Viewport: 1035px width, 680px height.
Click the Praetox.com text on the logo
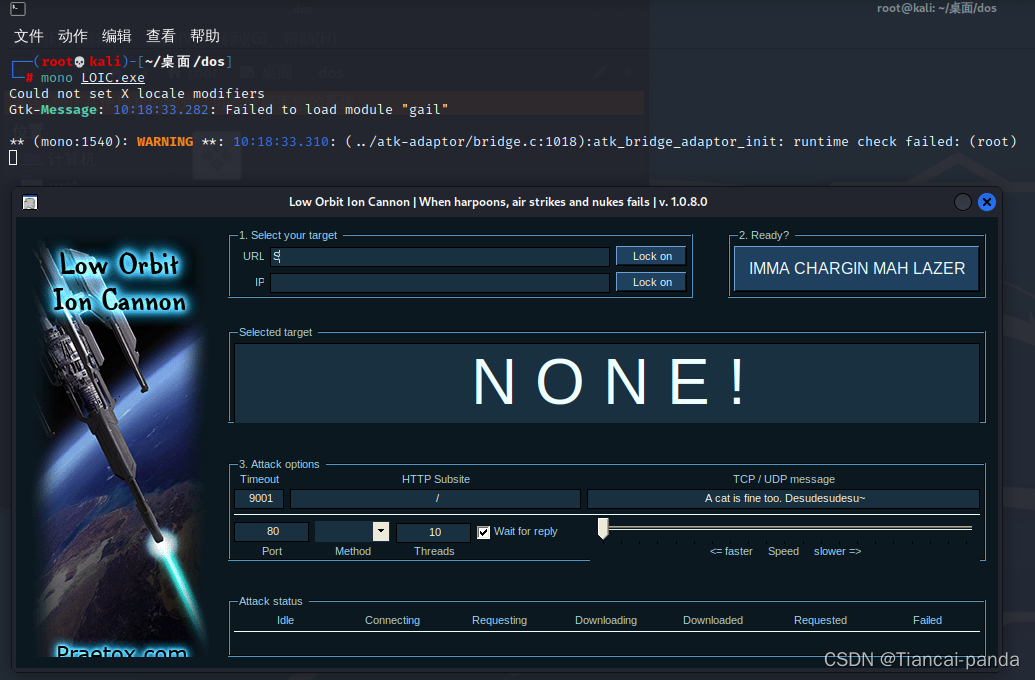121,651
